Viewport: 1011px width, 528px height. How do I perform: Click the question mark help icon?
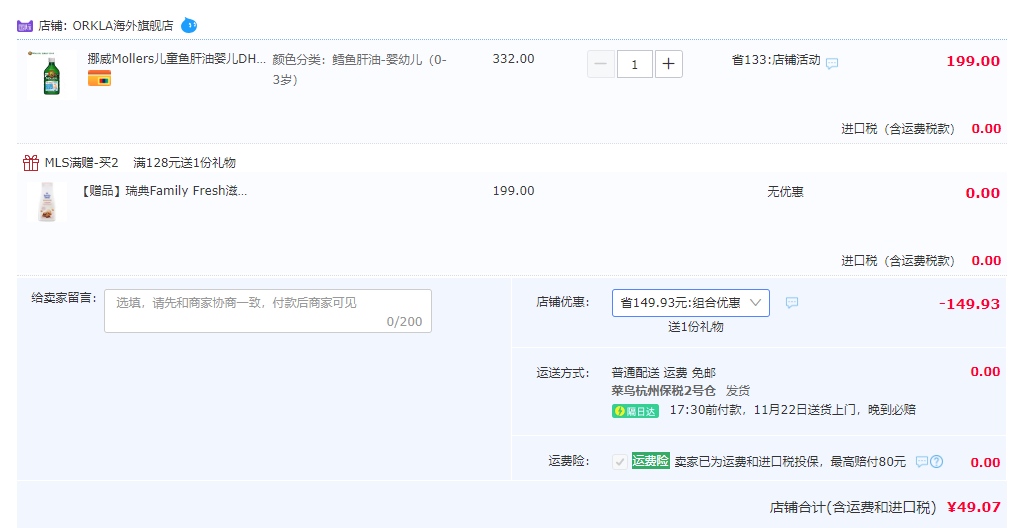click(x=937, y=462)
